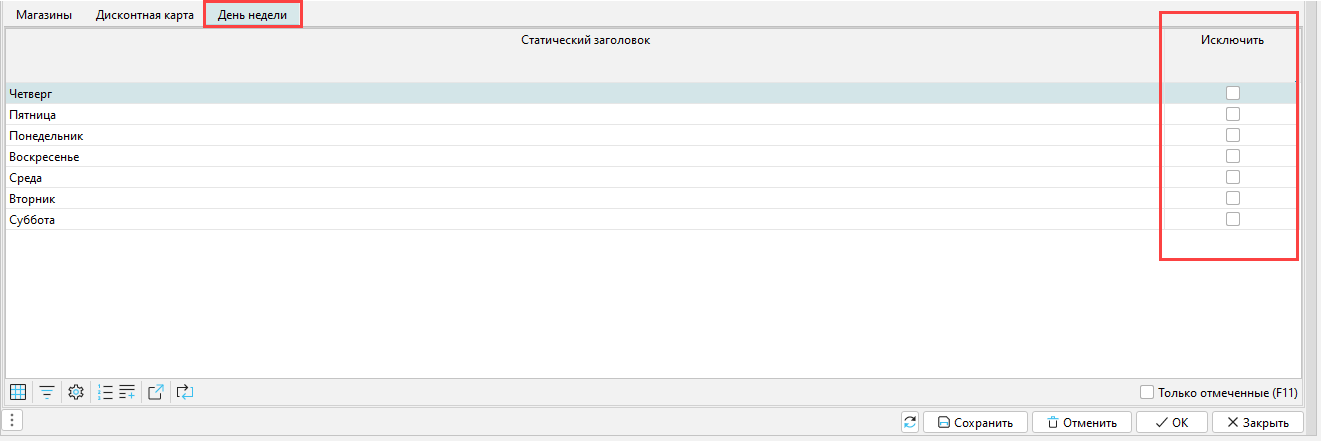The image size is (1321, 441).
Task: Enable Исключить for Суббота
Action: click(x=1233, y=219)
